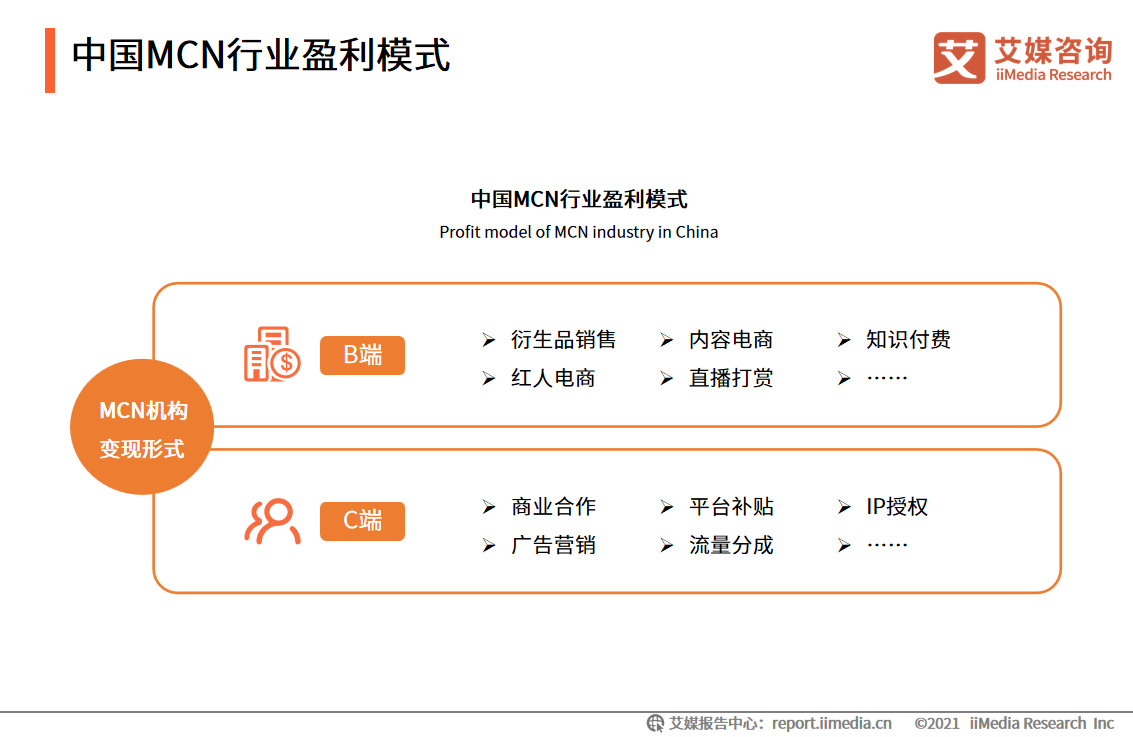Screen dimensions: 1133x737
Task: Click the 平台补贴 item
Action: [730, 507]
